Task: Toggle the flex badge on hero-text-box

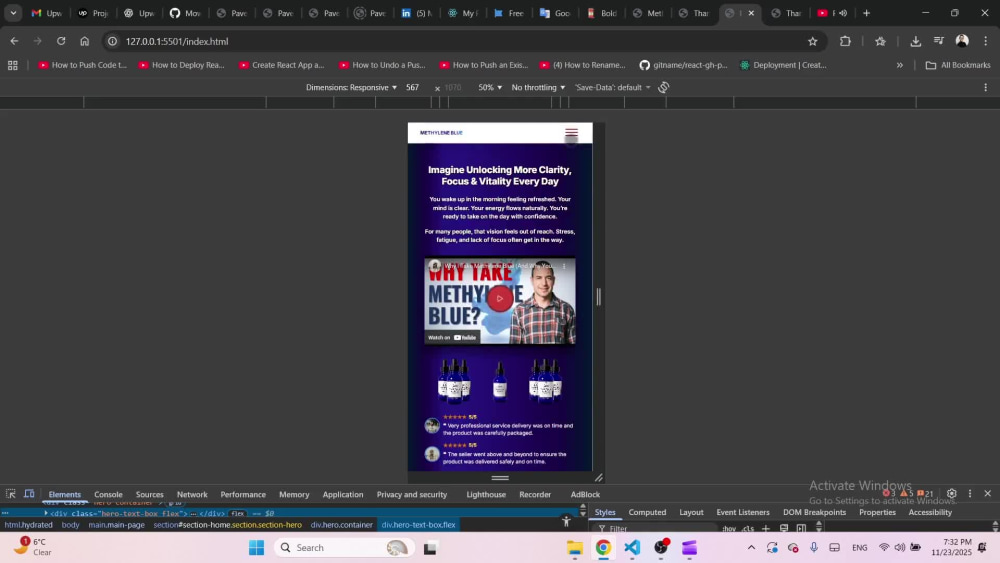Action: coord(238,513)
